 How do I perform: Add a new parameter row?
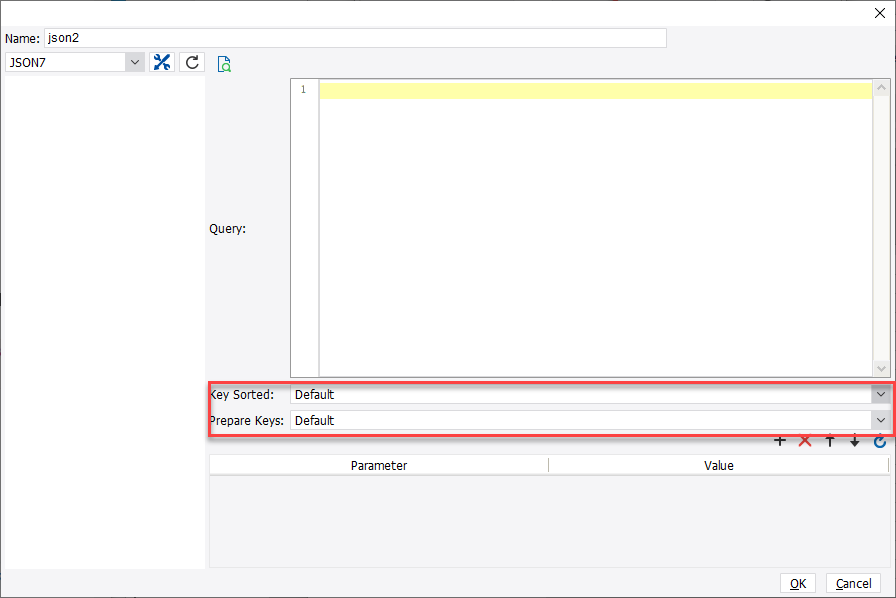(x=780, y=440)
